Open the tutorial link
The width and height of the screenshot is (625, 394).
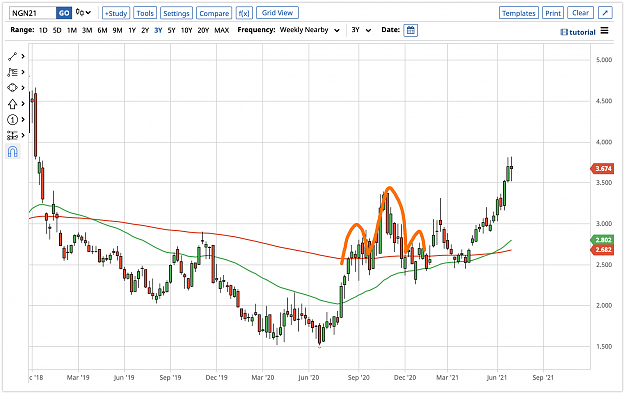(578, 32)
